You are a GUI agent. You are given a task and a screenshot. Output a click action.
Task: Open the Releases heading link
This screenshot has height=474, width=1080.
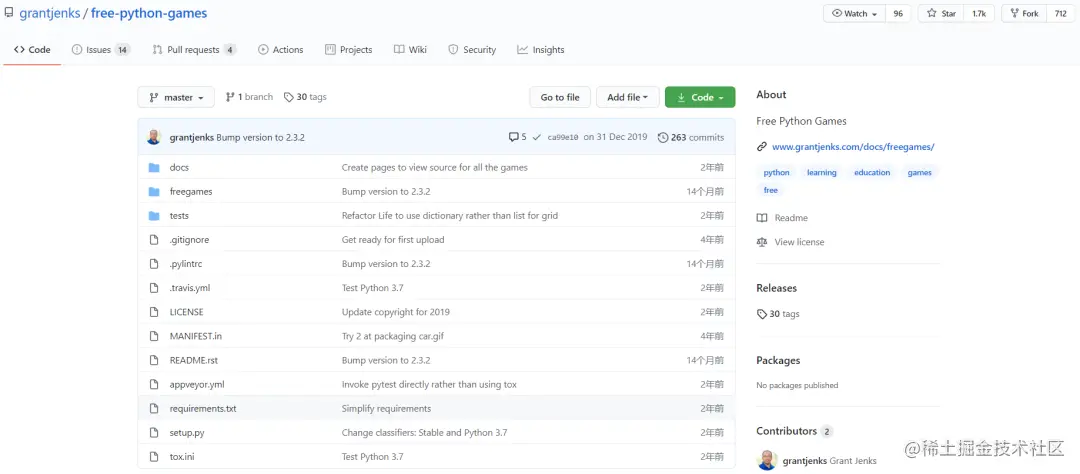click(x=776, y=288)
